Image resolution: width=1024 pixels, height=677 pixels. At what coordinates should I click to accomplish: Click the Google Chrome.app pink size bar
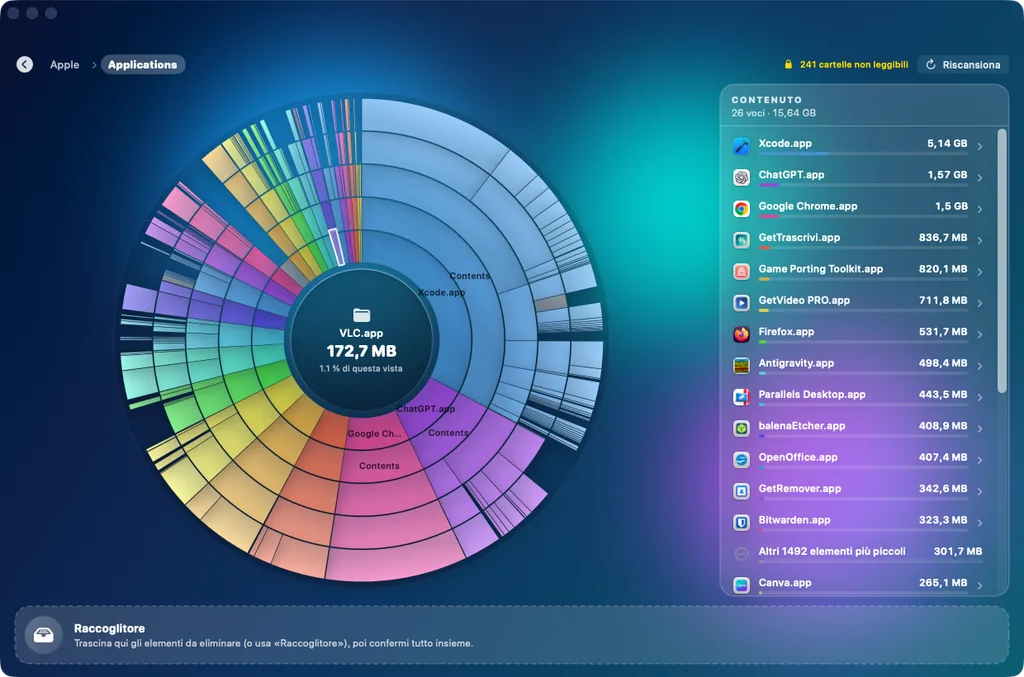pos(768,217)
